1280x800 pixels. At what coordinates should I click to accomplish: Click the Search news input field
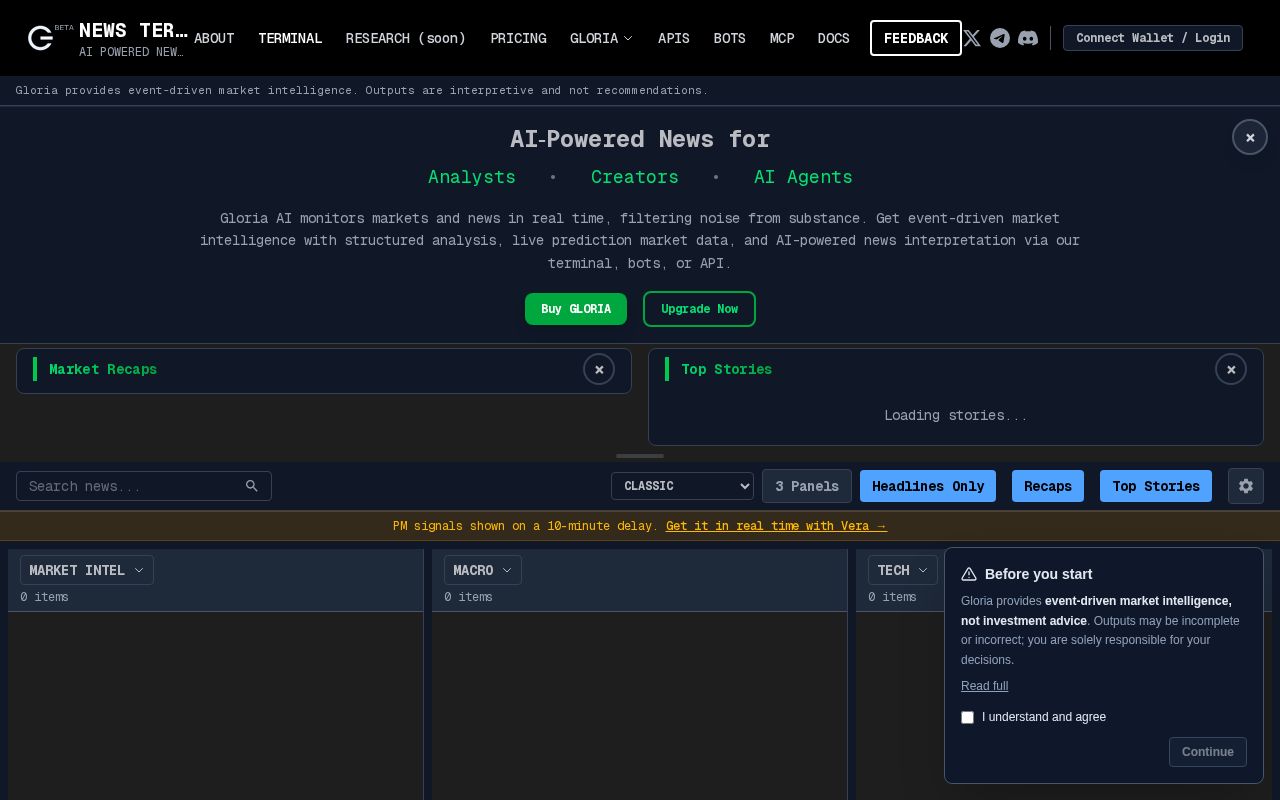pos(144,486)
